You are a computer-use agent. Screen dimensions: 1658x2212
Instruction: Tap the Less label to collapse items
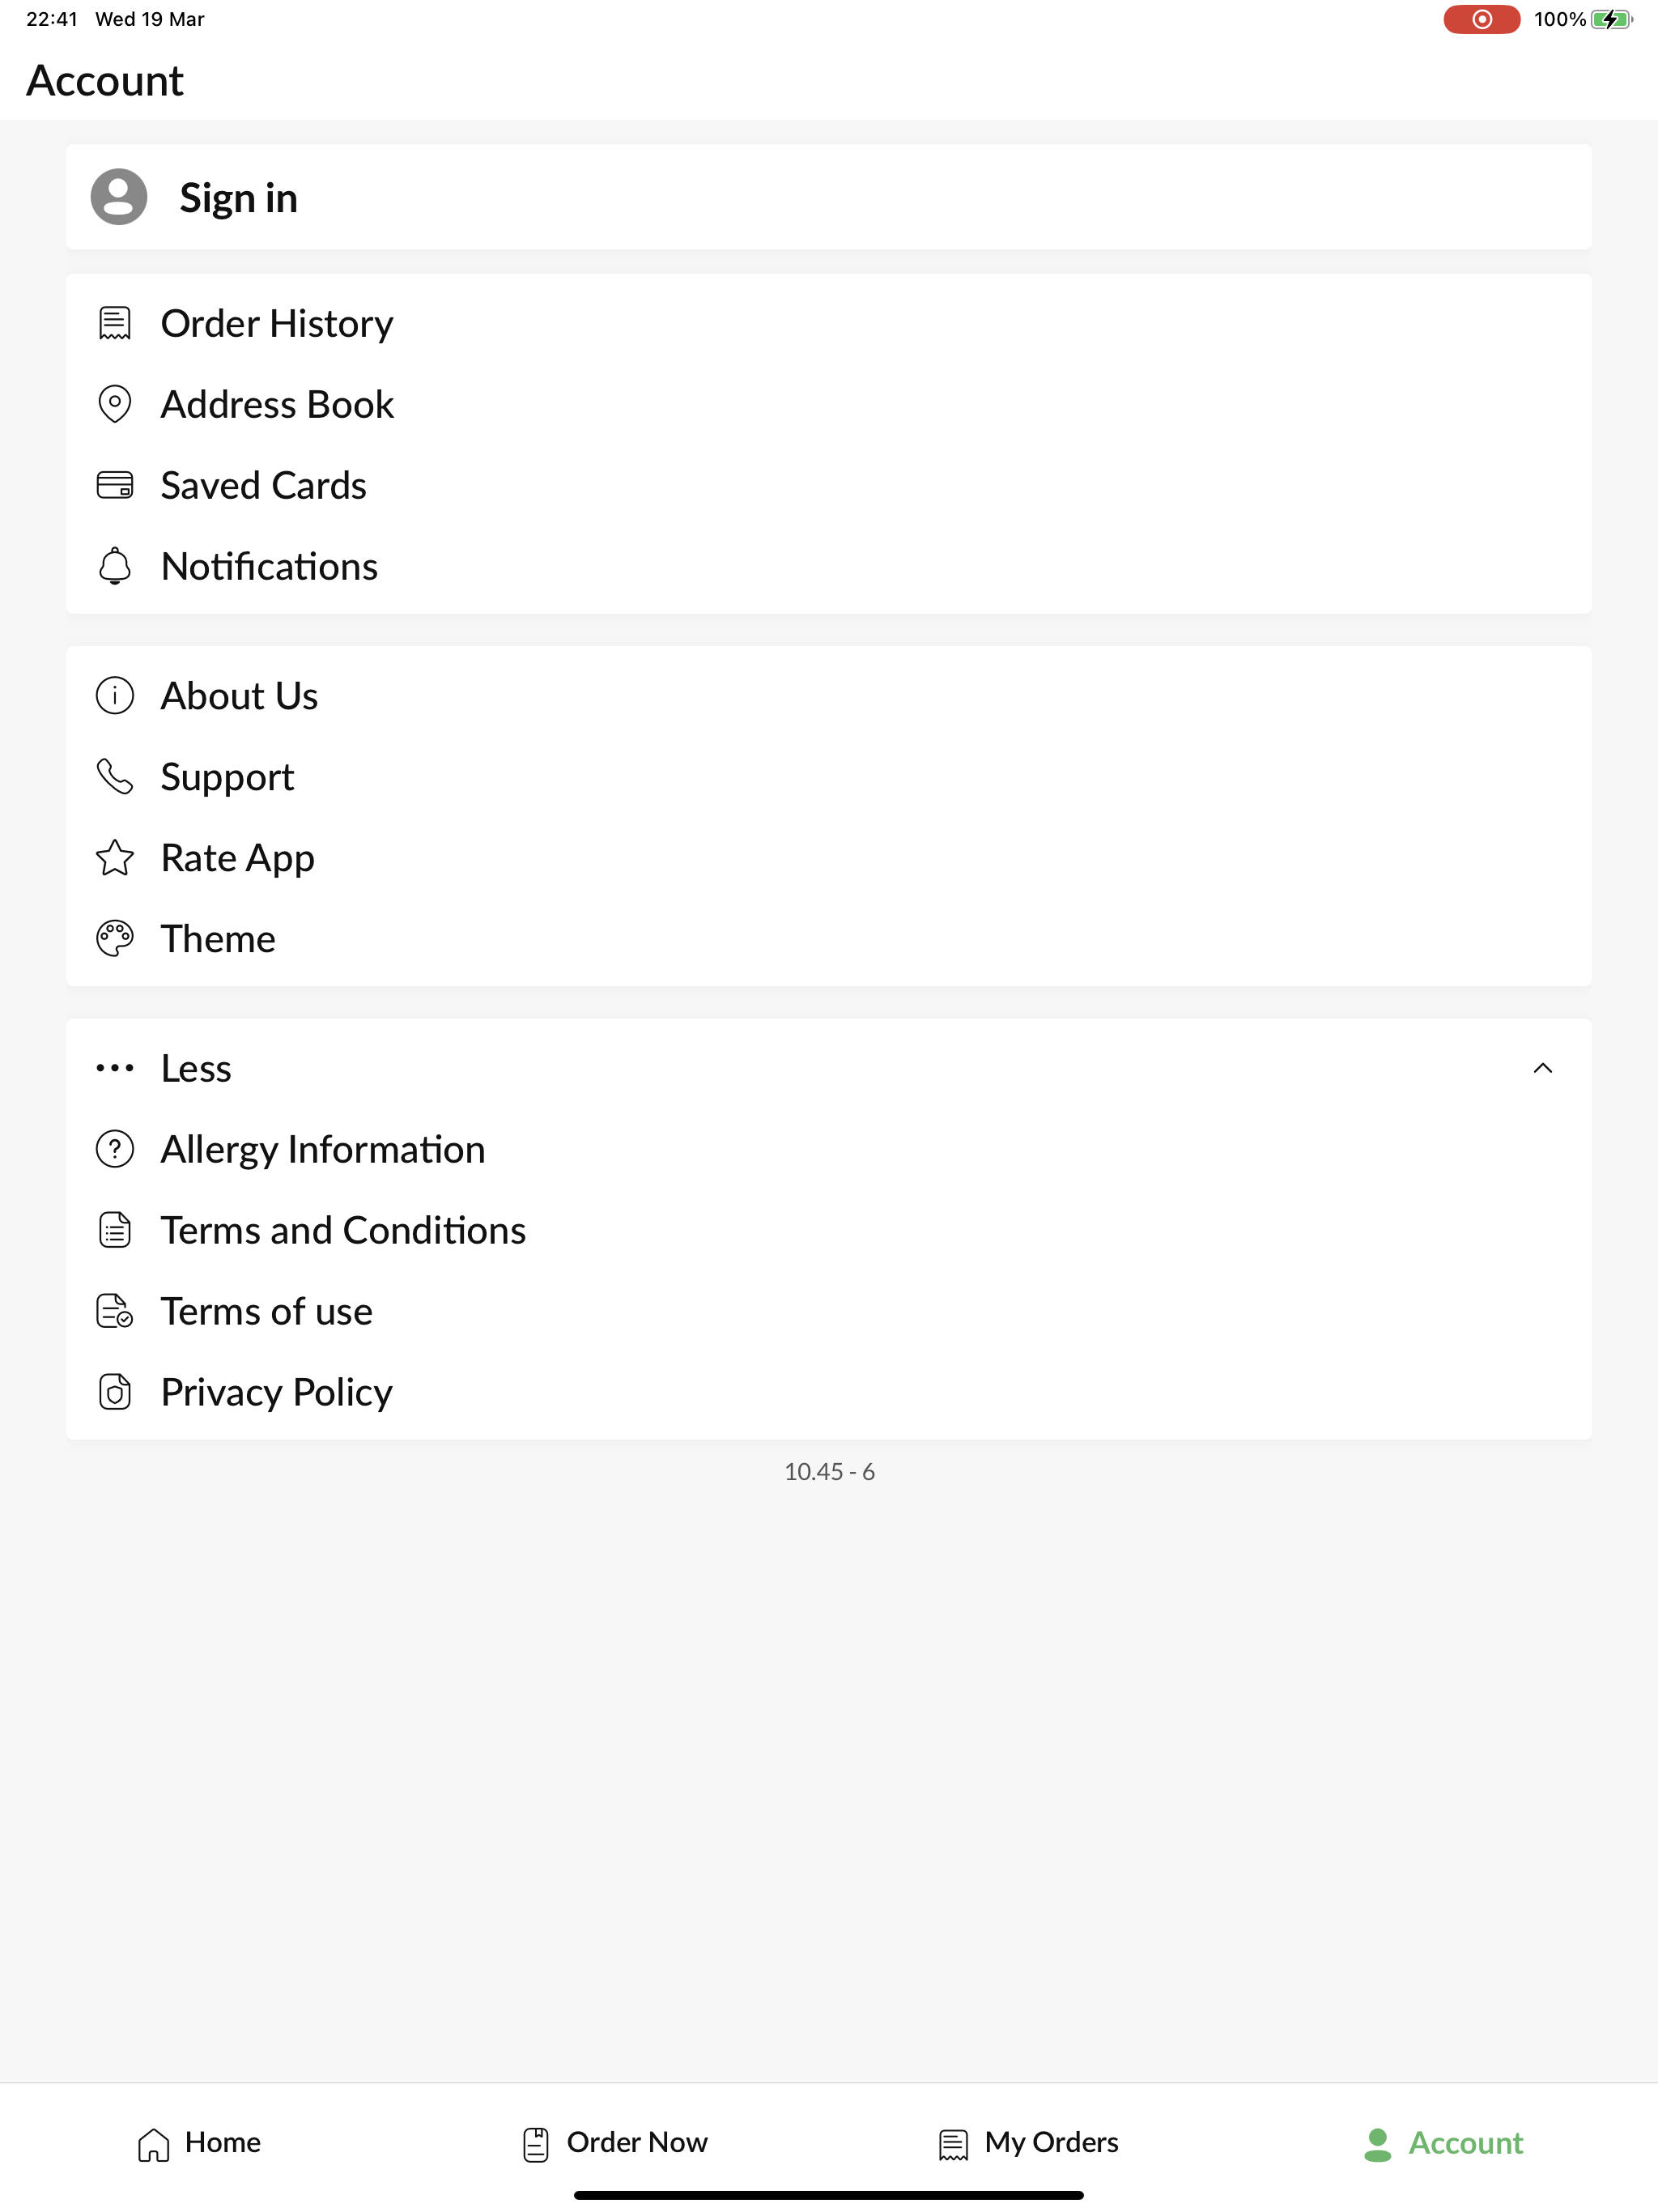196,1069
